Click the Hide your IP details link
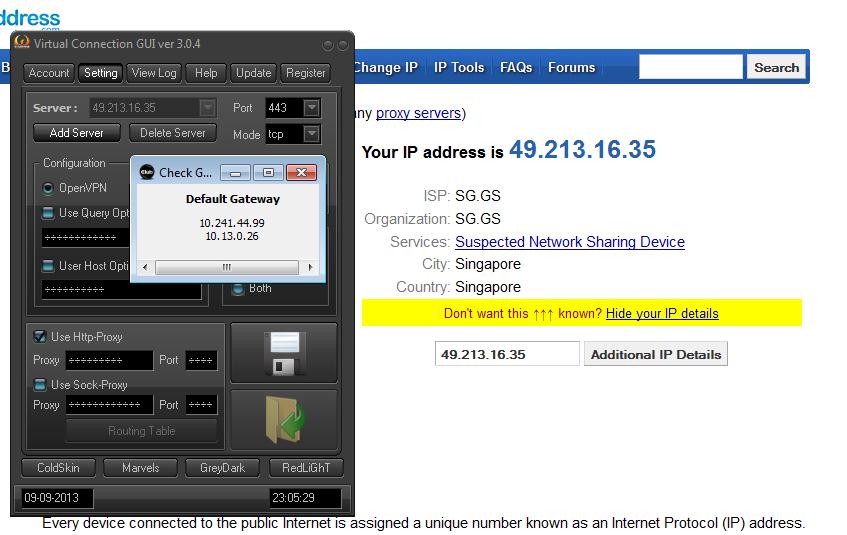Viewport: 847px width, 535px height. 662,313
